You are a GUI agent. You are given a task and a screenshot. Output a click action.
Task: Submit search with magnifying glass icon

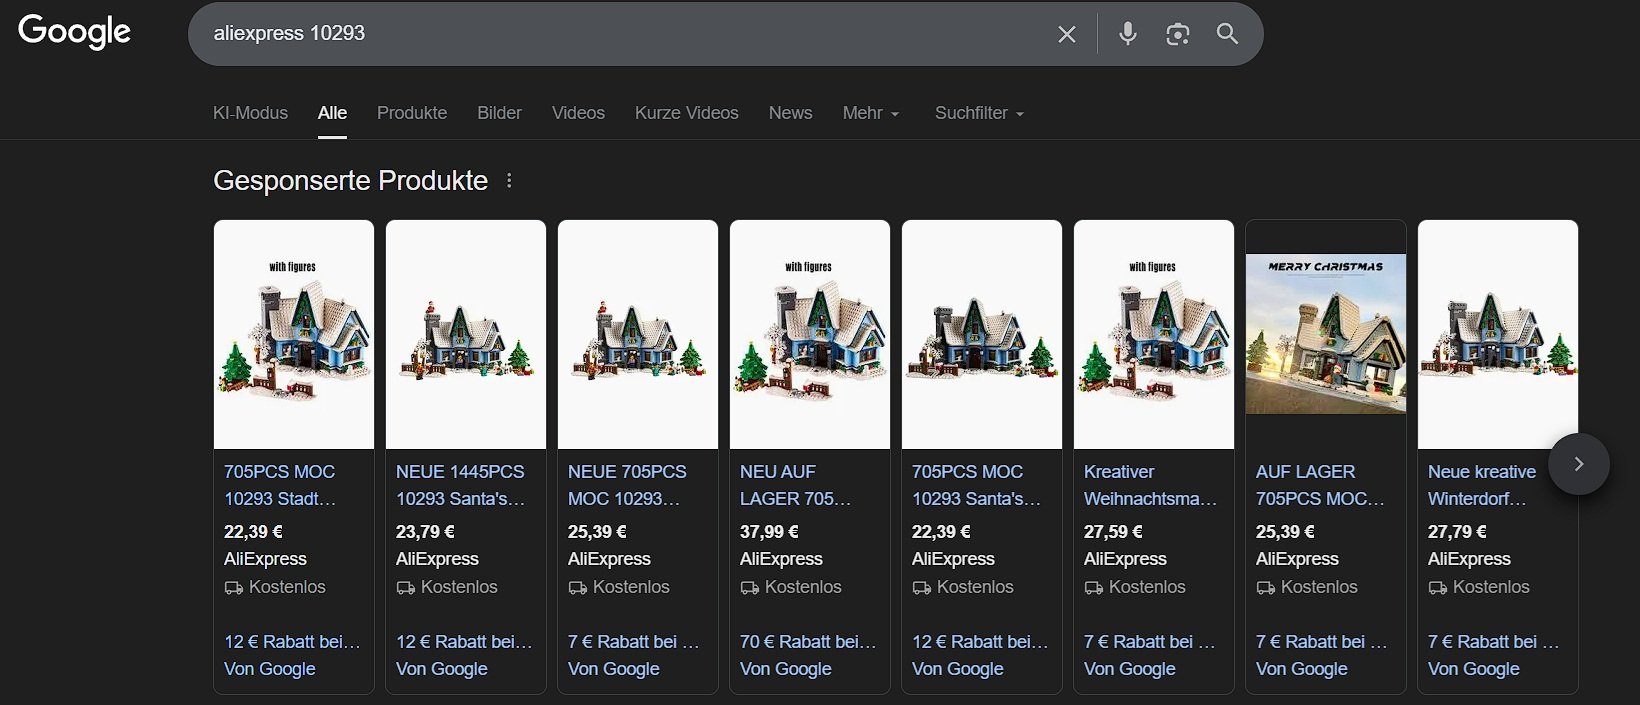1227,34
